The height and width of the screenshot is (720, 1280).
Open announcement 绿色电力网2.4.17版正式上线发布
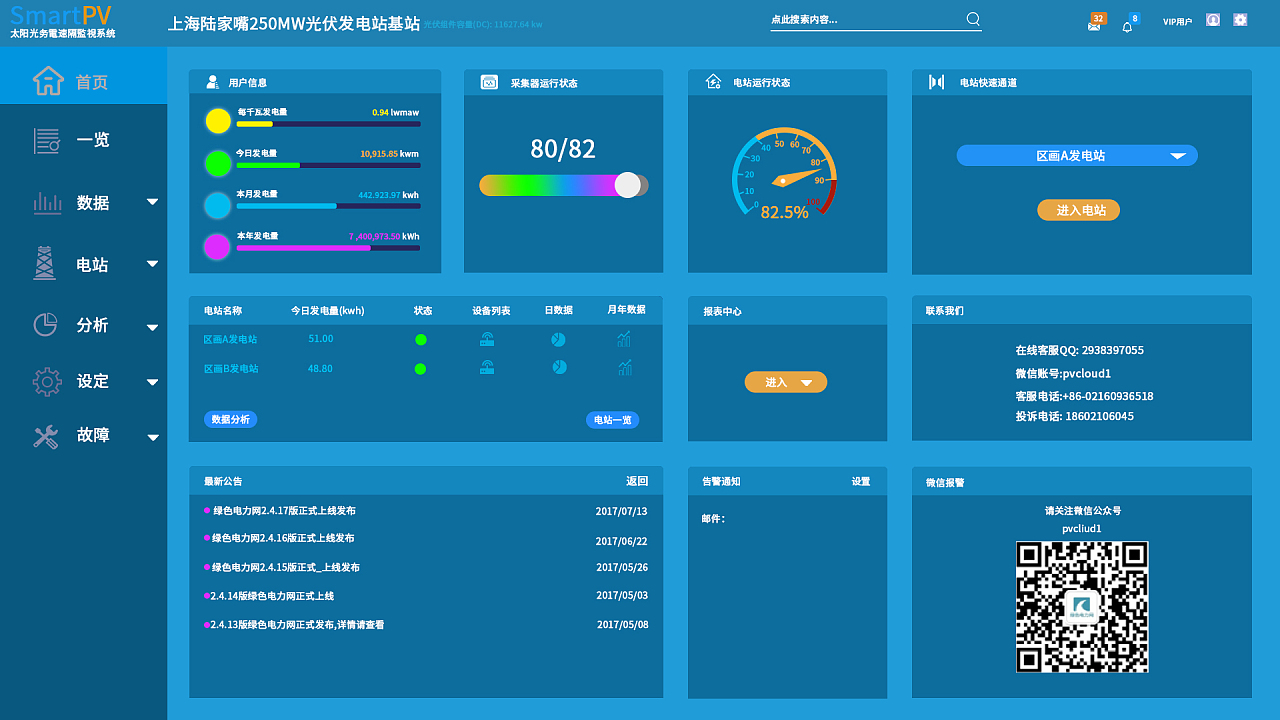click(284, 511)
